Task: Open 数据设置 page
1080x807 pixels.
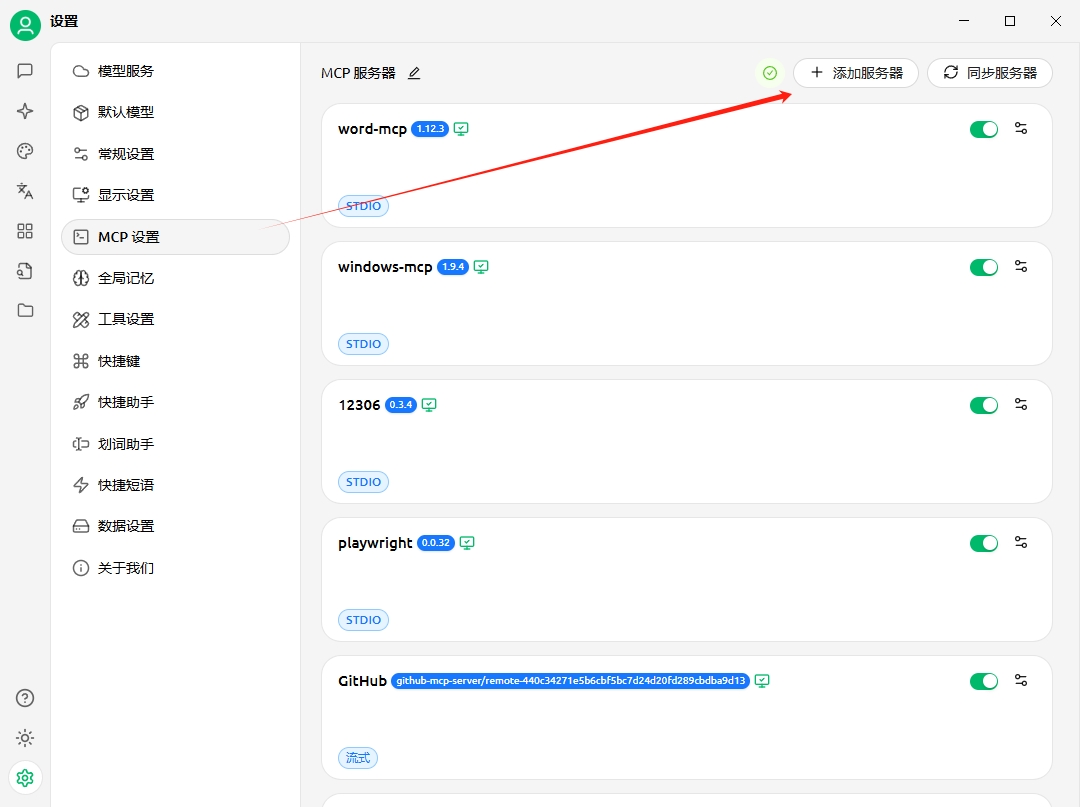Action: click(x=176, y=527)
